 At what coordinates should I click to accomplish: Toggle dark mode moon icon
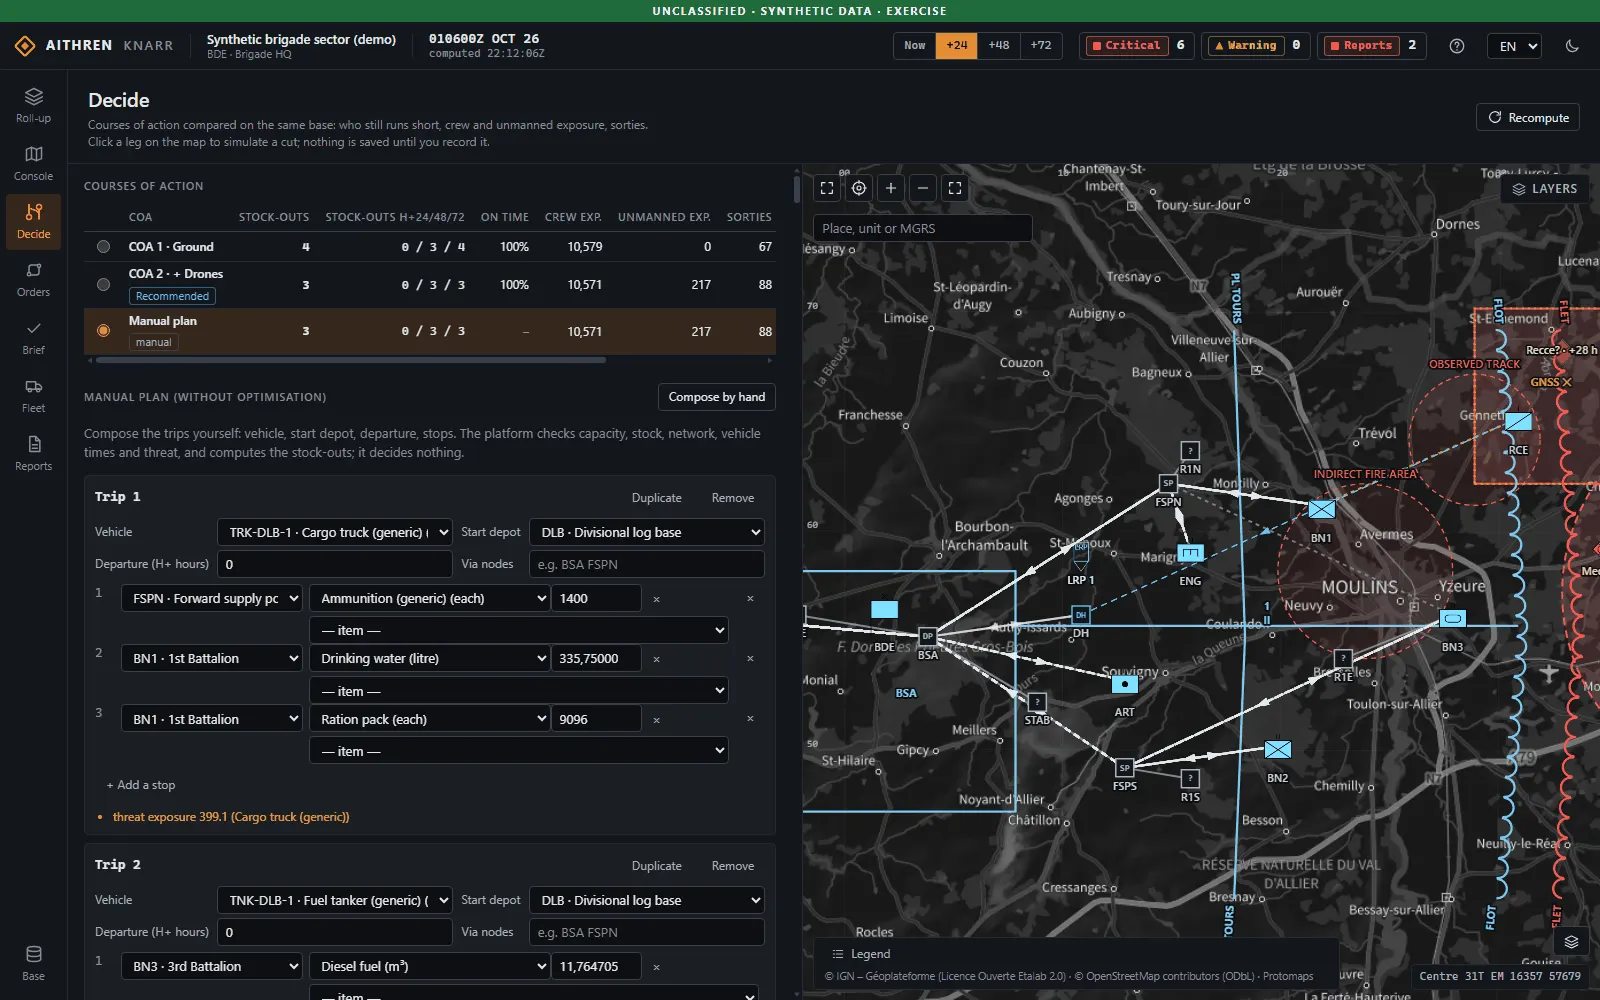click(x=1572, y=46)
